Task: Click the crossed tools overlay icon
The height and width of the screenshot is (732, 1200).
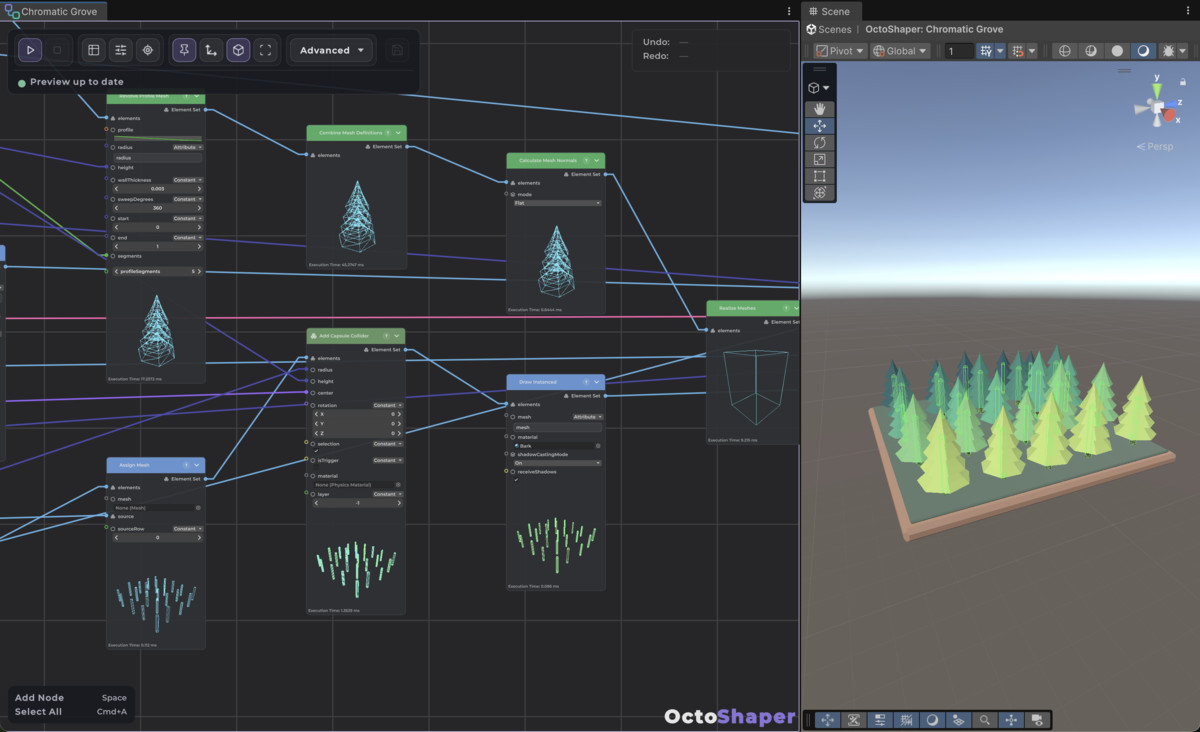Action: 854,720
